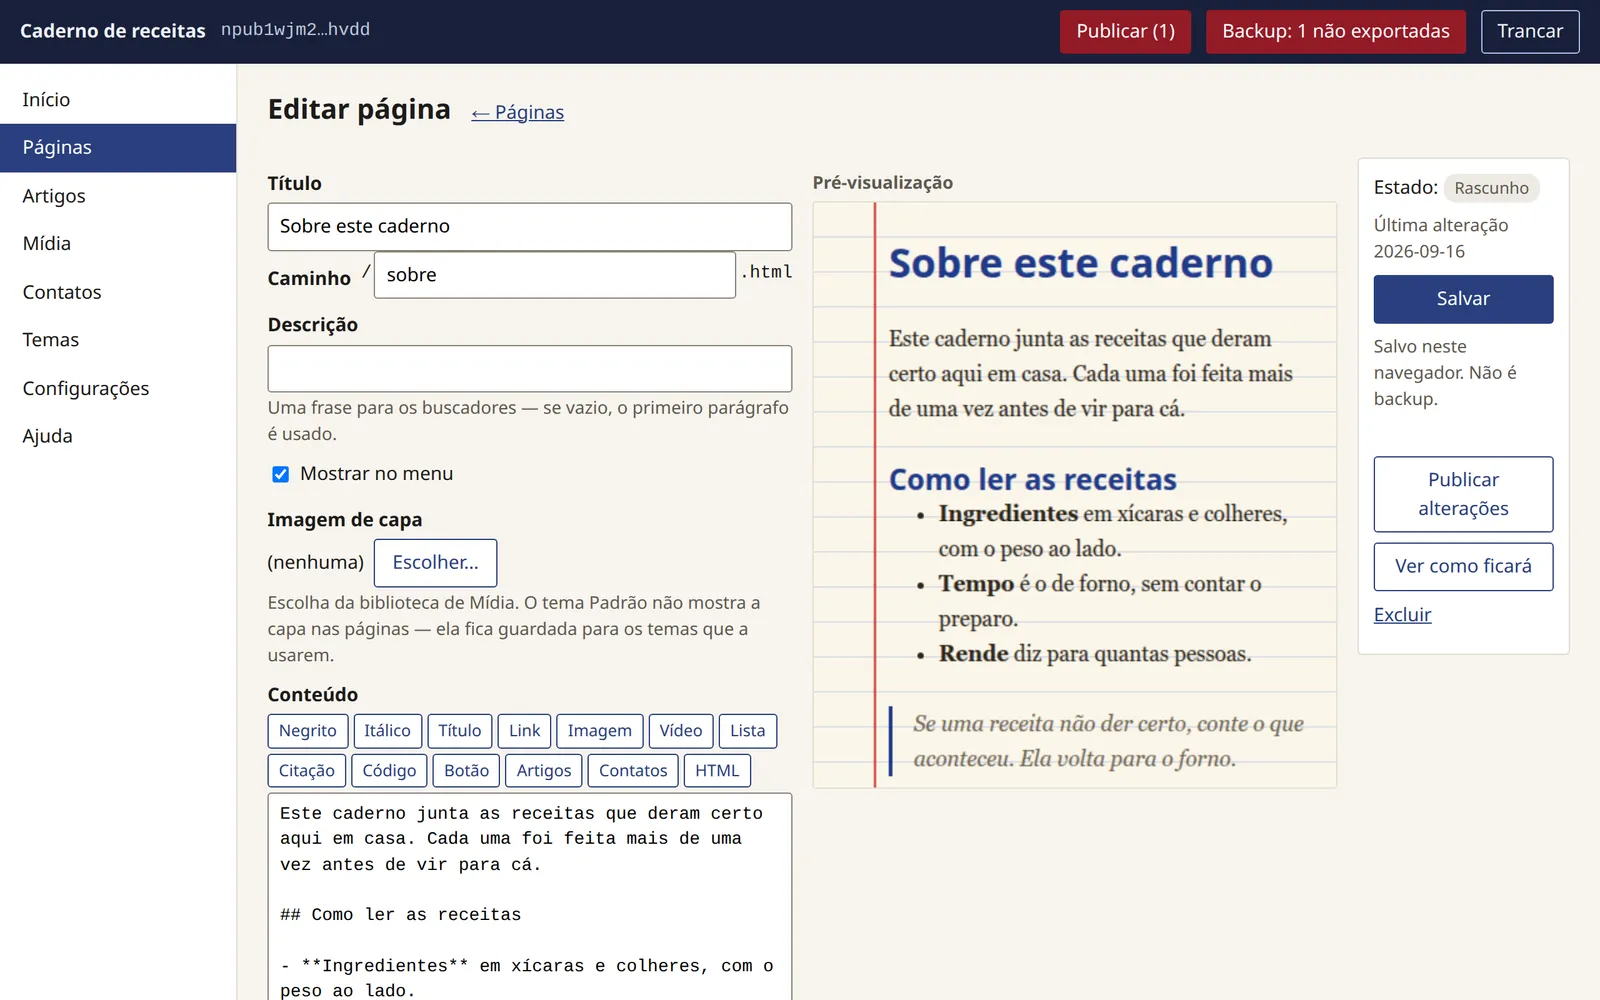Insert a Botão element
1600x1000 pixels.
pos(466,771)
